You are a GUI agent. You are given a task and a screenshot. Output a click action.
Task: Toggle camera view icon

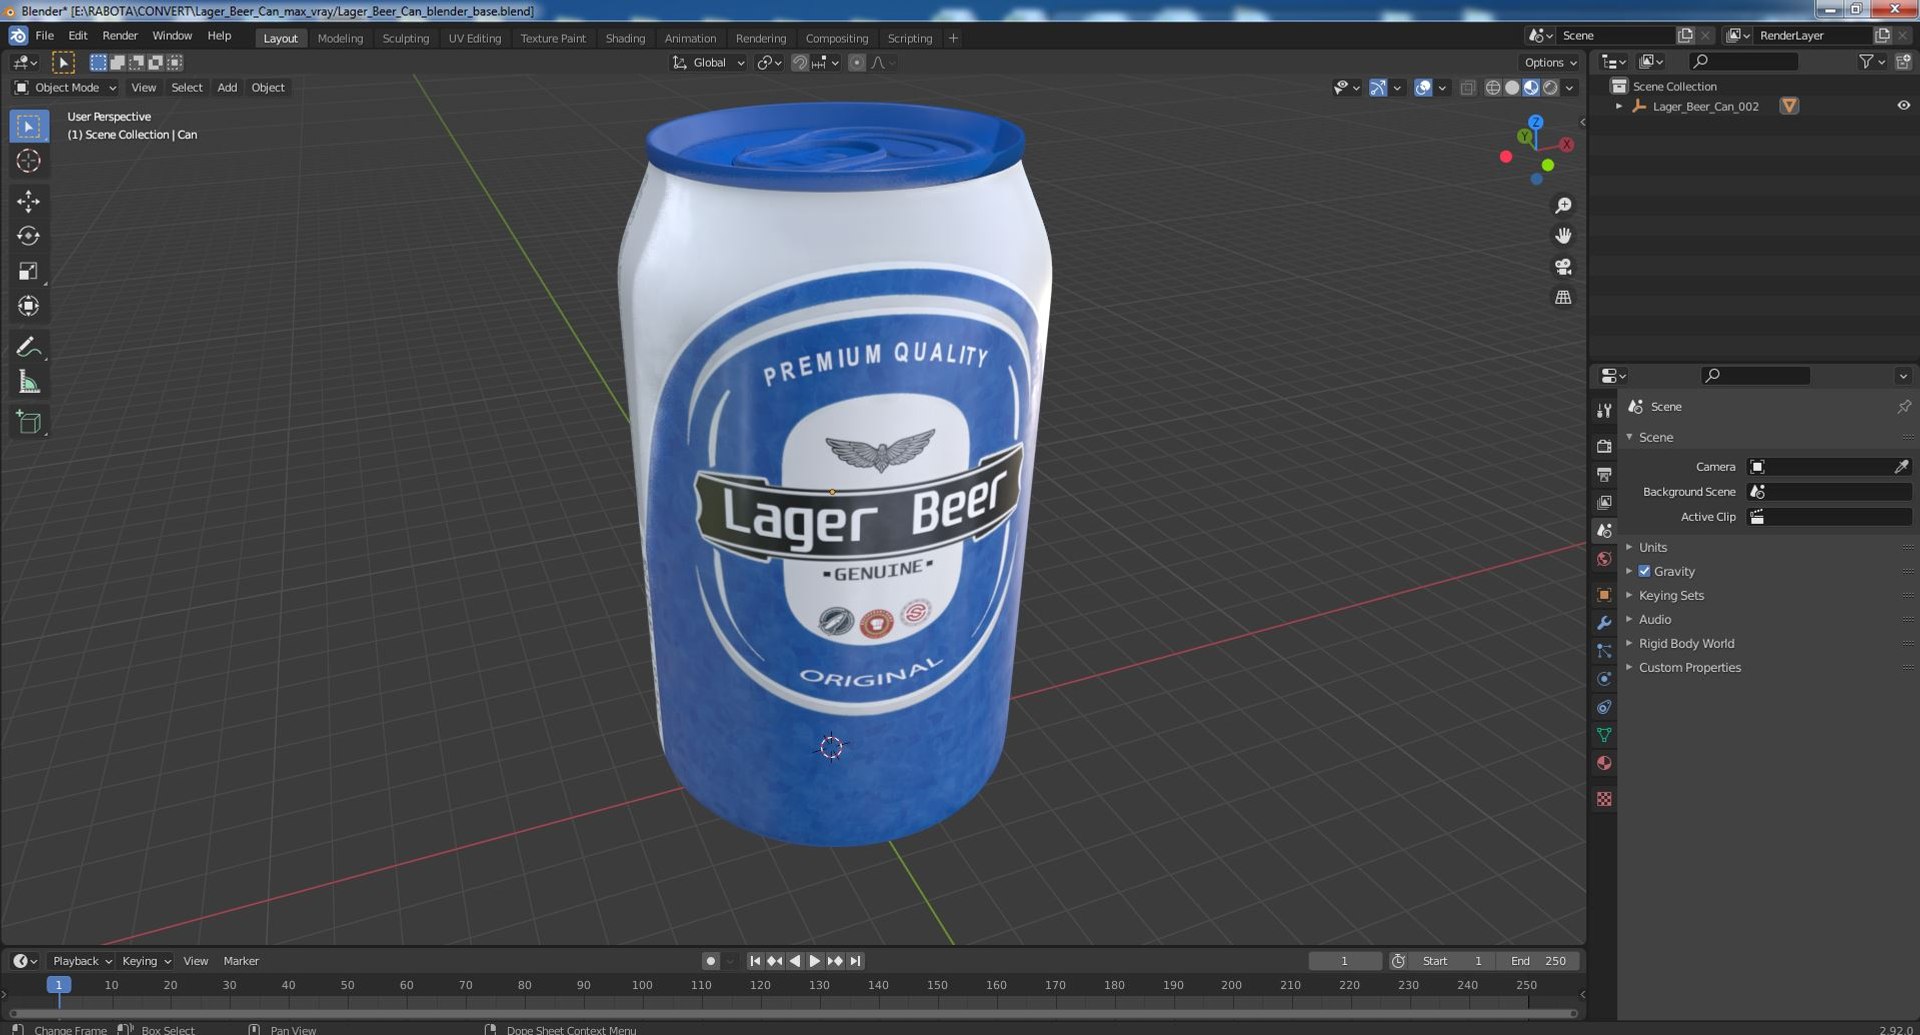click(x=1563, y=267)
